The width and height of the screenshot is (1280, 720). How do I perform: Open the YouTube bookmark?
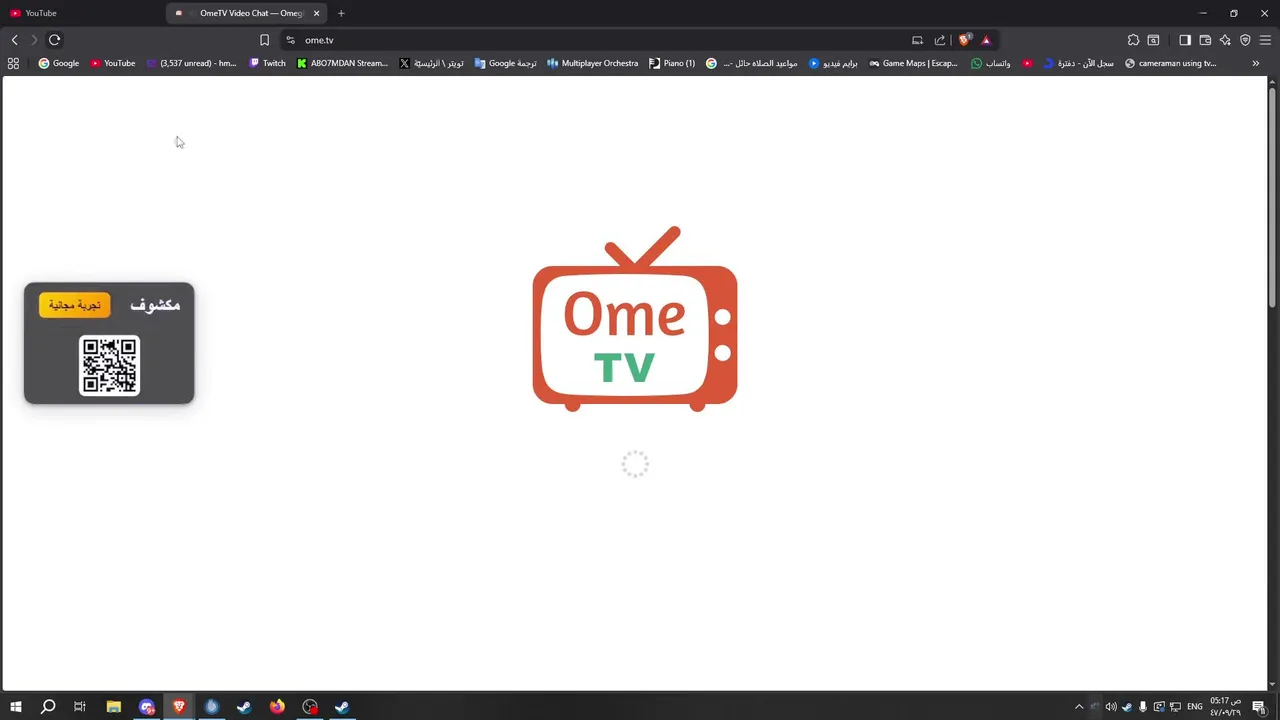[x=113, y=63]
